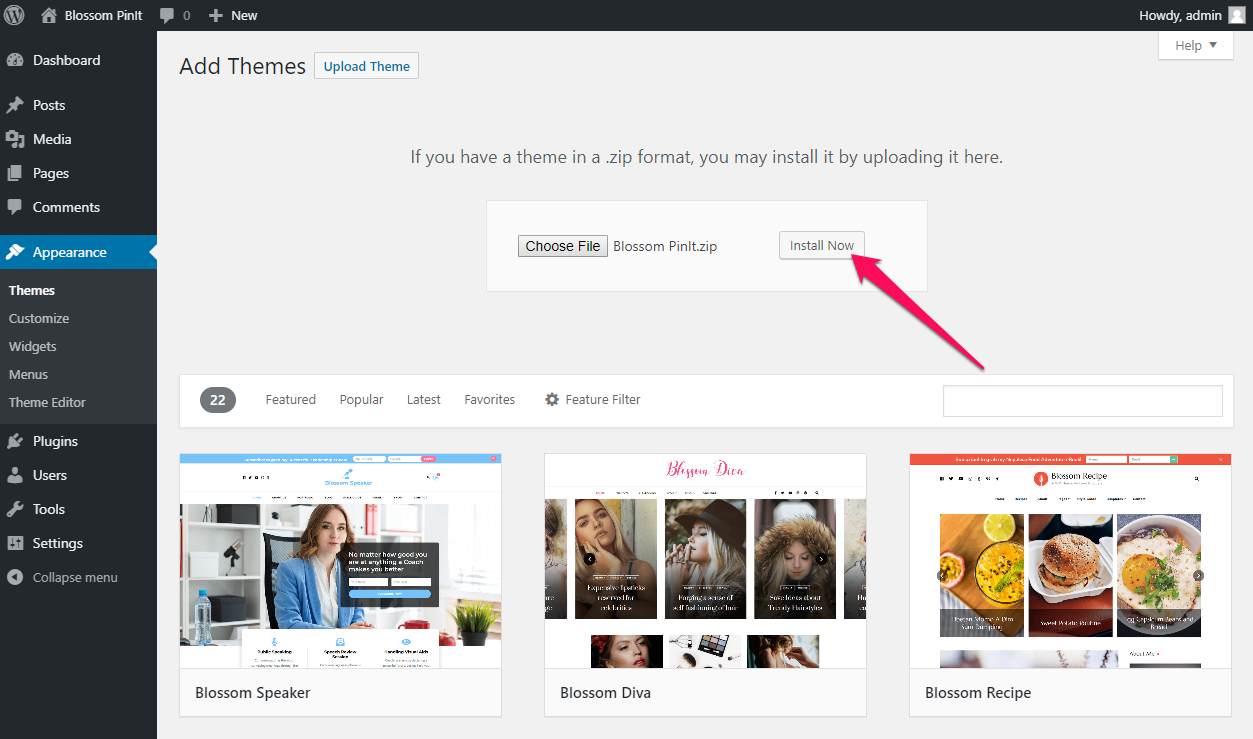The image size is (1253, 739).
Task: Click the selected file name Blossom PinIt.zip
Action: 665,246
